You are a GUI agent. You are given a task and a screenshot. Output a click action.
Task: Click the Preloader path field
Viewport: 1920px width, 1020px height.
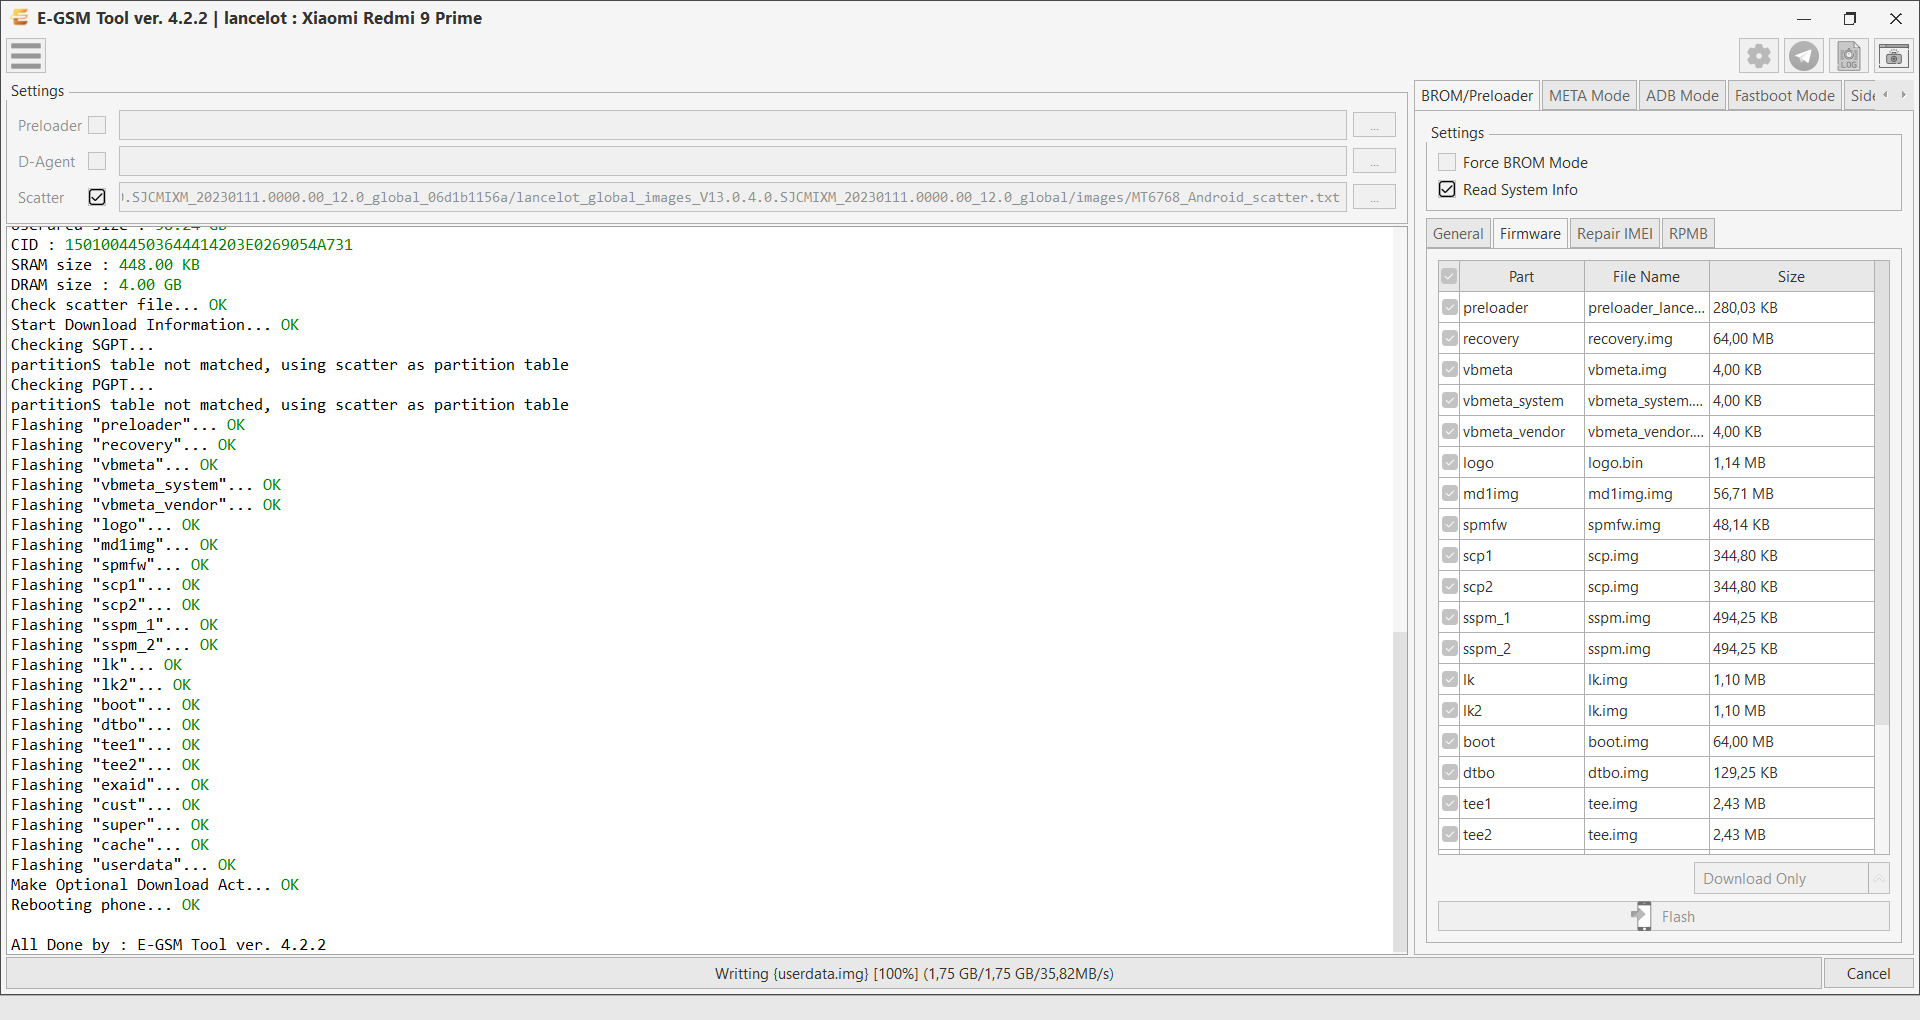point(732,125)
